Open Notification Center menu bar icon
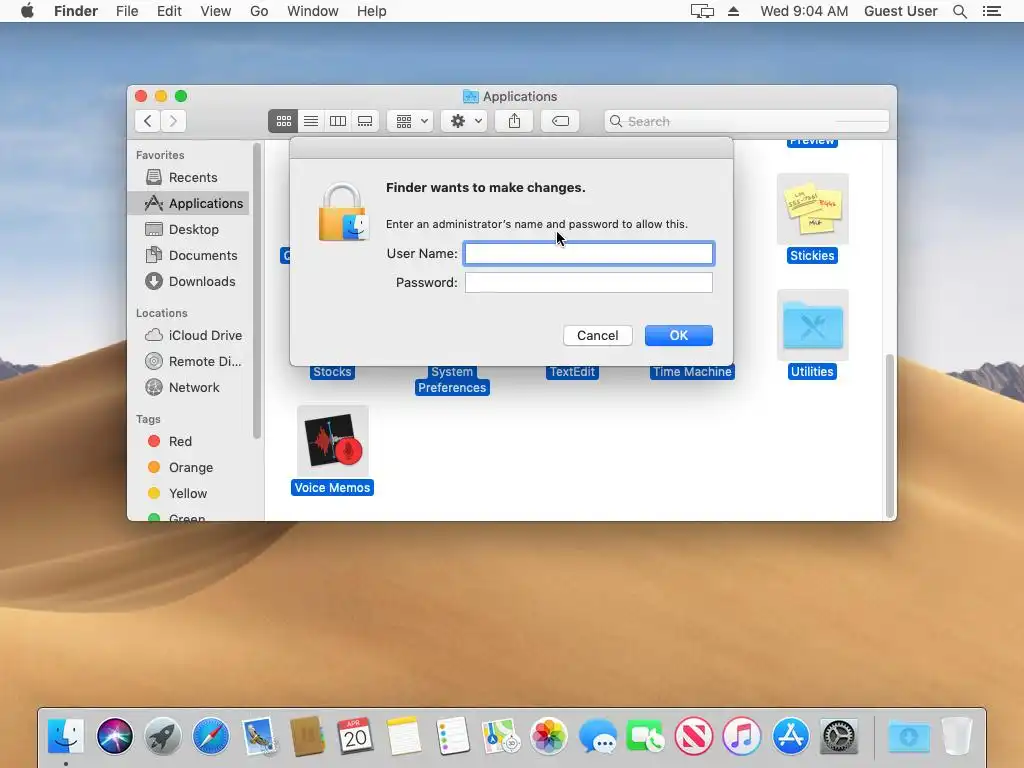 click(992, 11)
